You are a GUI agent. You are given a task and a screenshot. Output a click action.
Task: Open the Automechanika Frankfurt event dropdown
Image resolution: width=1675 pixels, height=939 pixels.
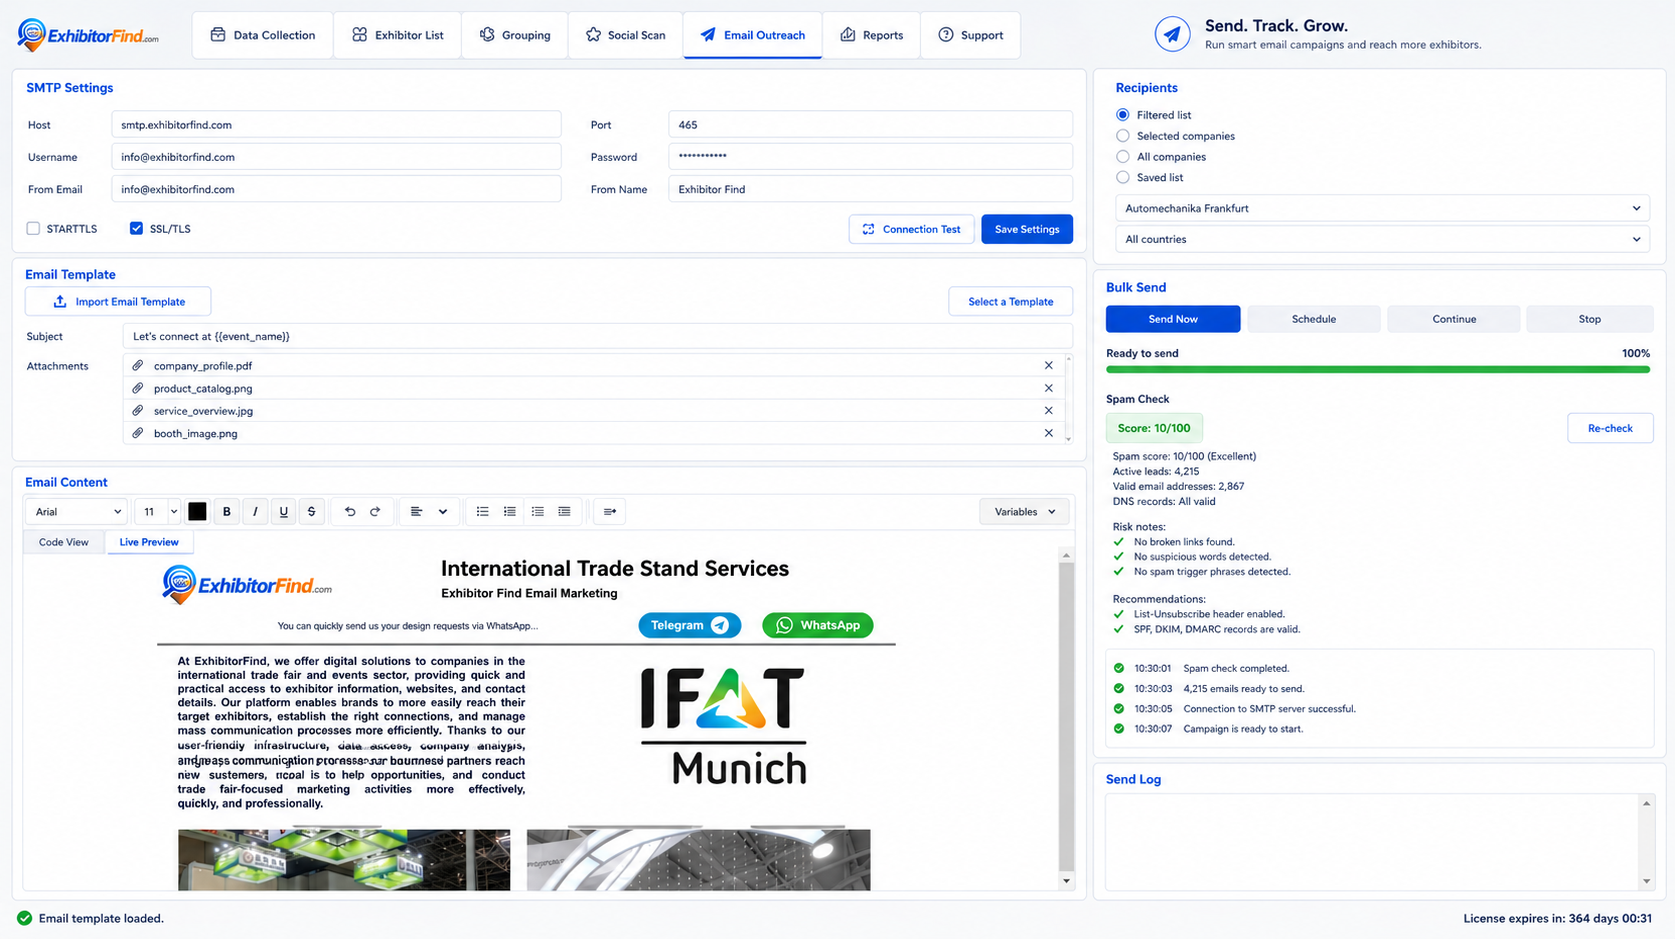tap(1382, 209)
